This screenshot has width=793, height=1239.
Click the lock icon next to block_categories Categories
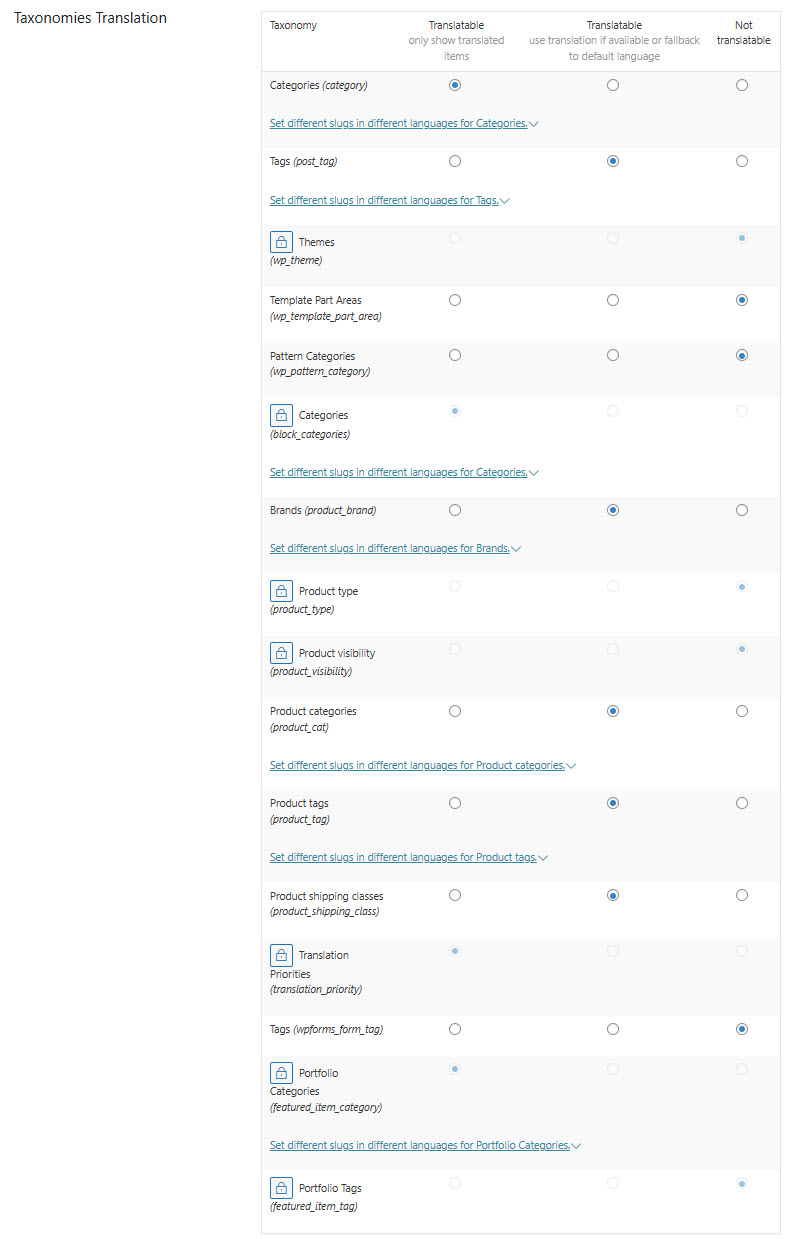pos(281,415)
